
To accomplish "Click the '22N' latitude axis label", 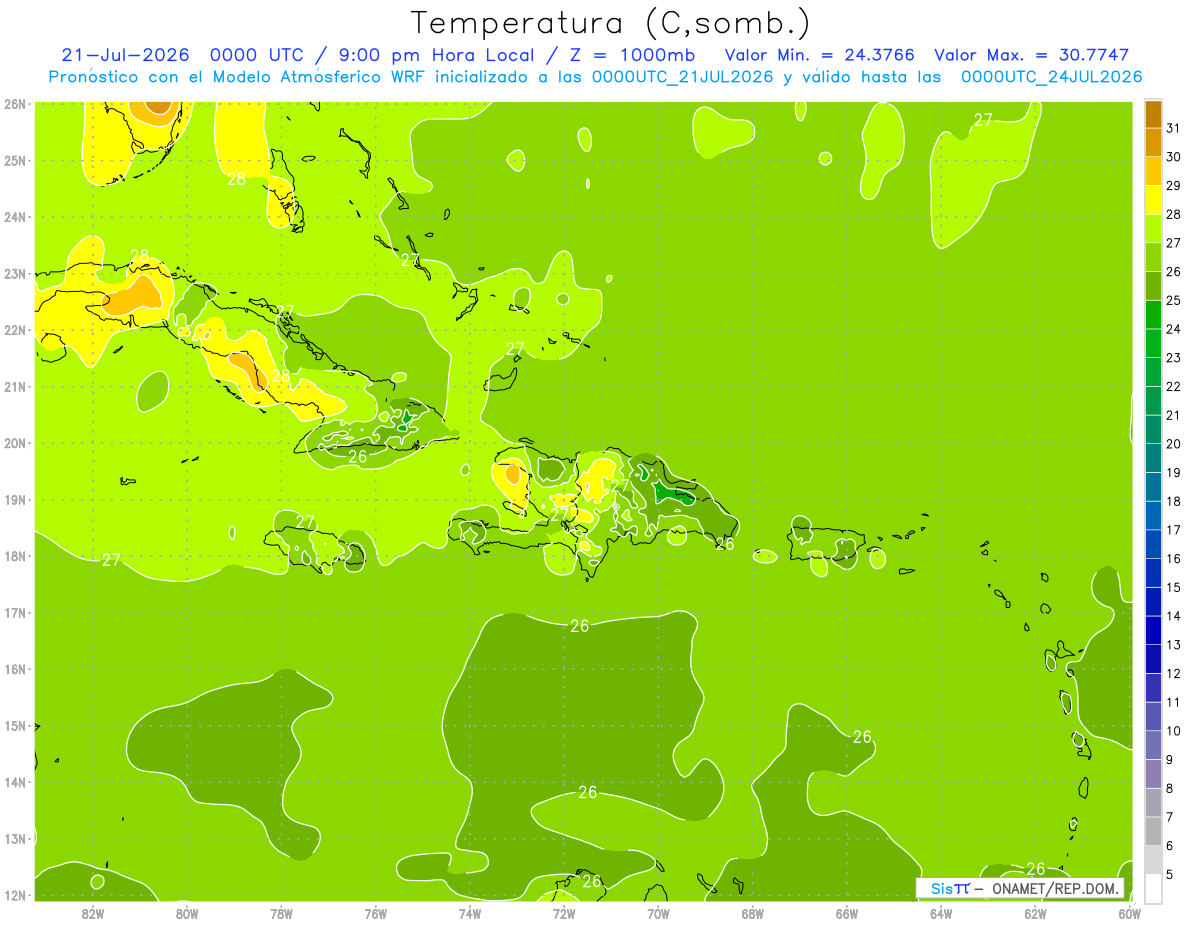I will pos(15,330).
